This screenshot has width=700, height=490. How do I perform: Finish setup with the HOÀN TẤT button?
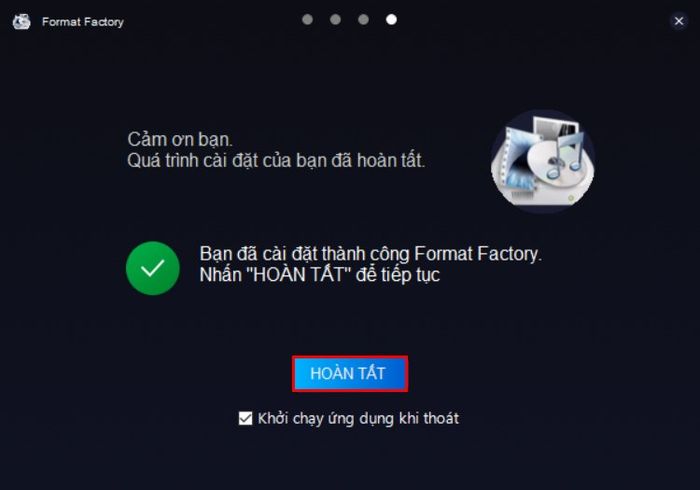[x=350, y=374]
